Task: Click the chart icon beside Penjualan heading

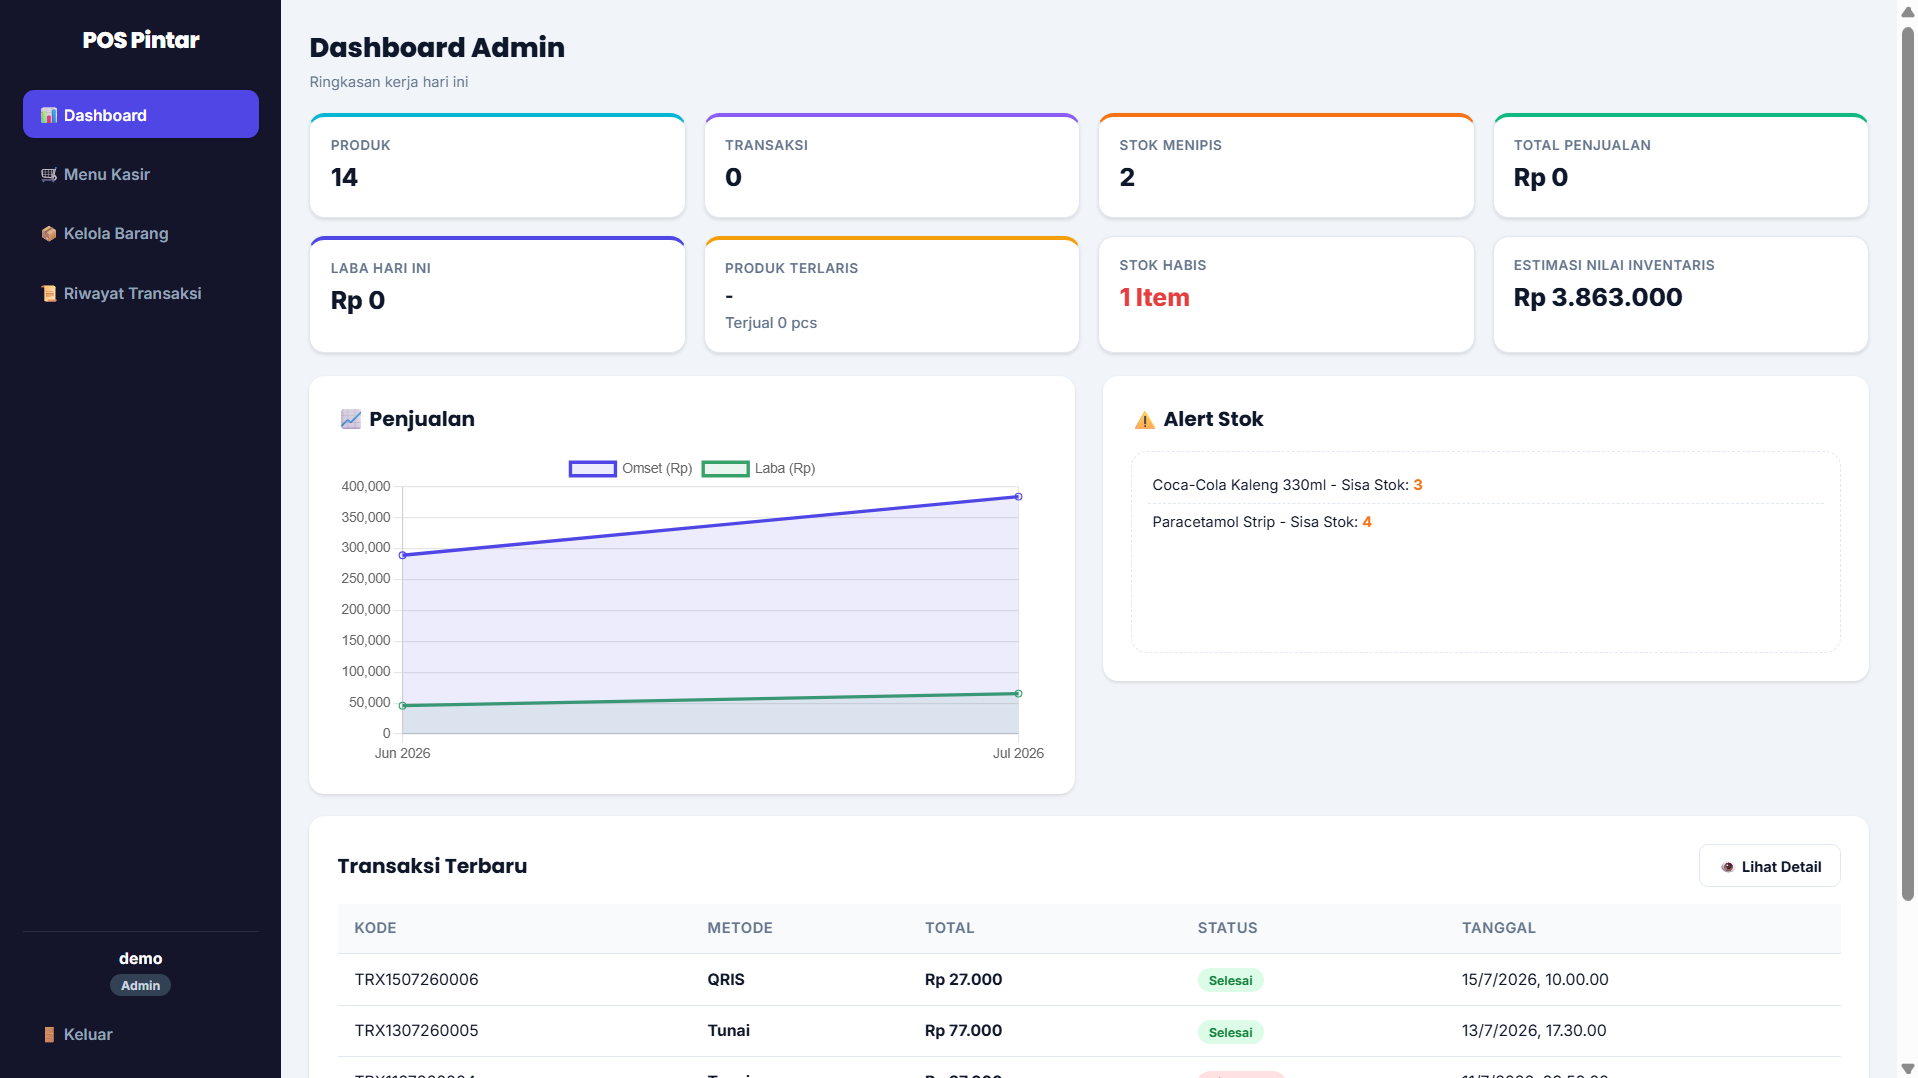Action: (x=350, y=419)
